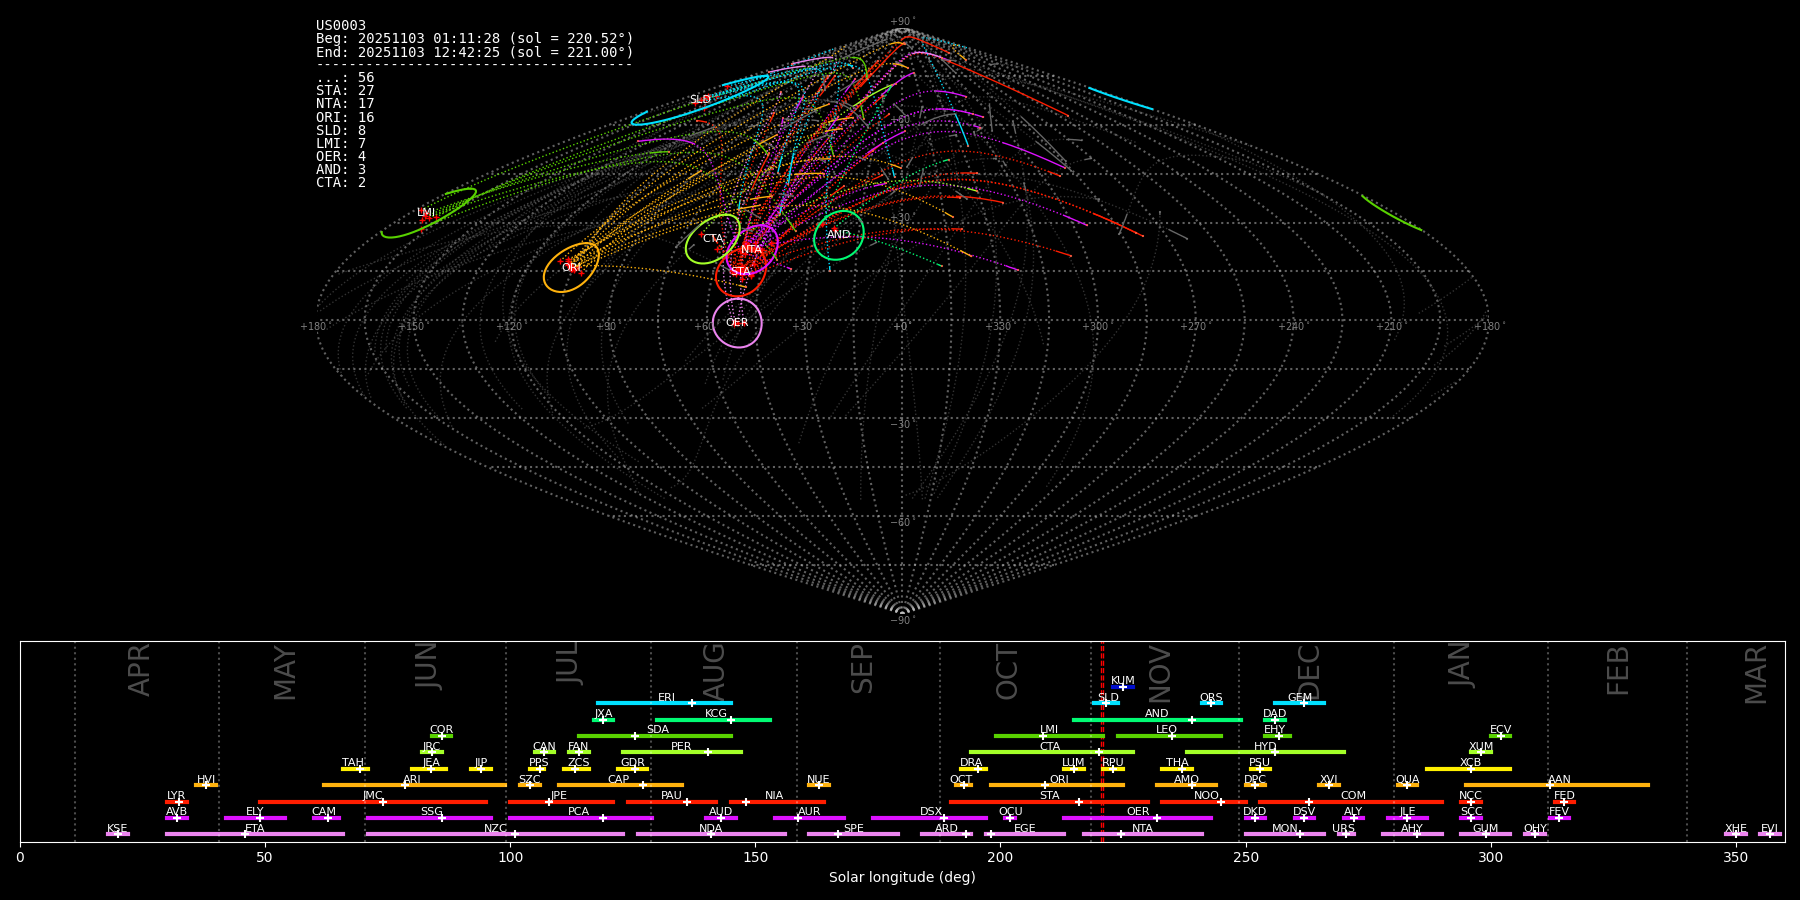1800x900 pixels.
Task: Select the LMI radiant label
Action: [426, 213]
